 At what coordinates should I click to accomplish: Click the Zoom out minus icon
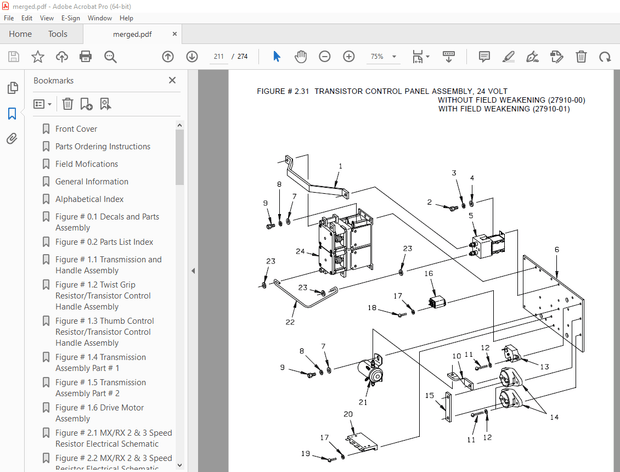(x=325, y=57)
